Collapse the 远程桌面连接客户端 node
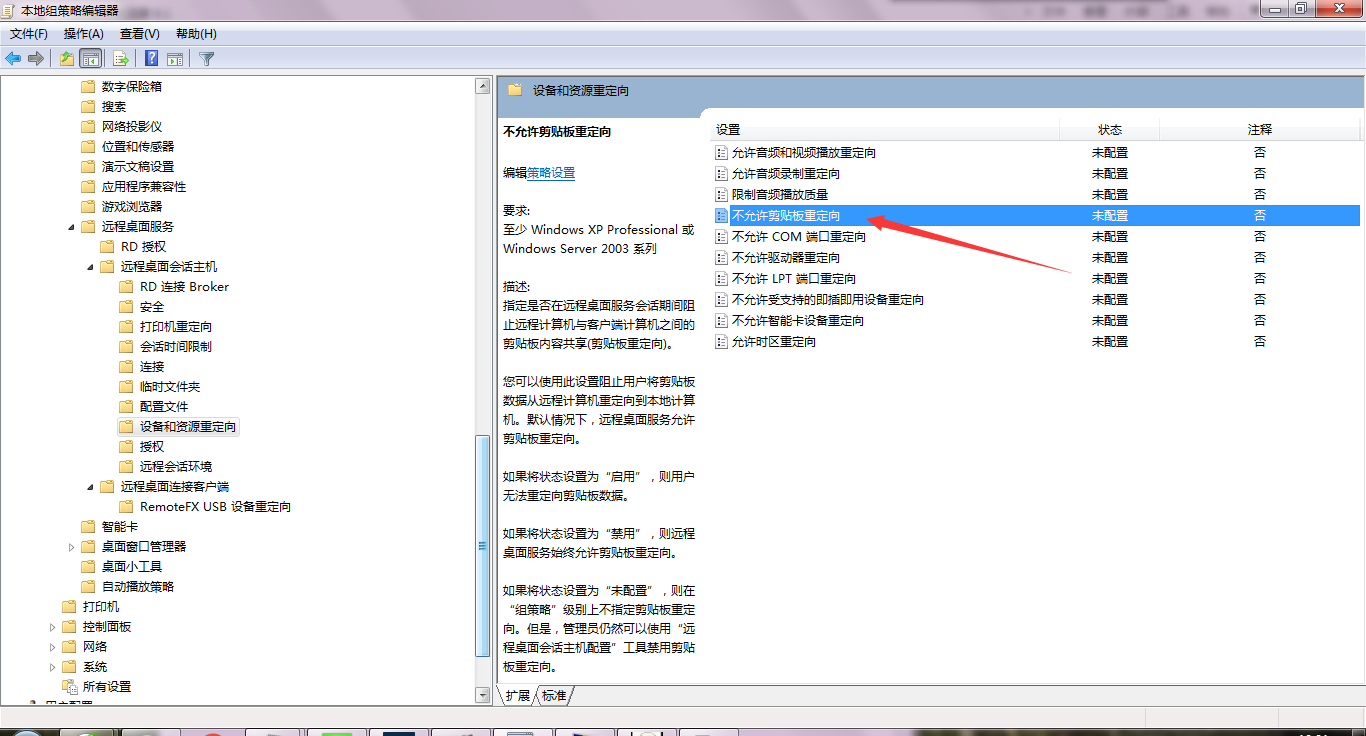1366x736 pixels. point(90,487)
